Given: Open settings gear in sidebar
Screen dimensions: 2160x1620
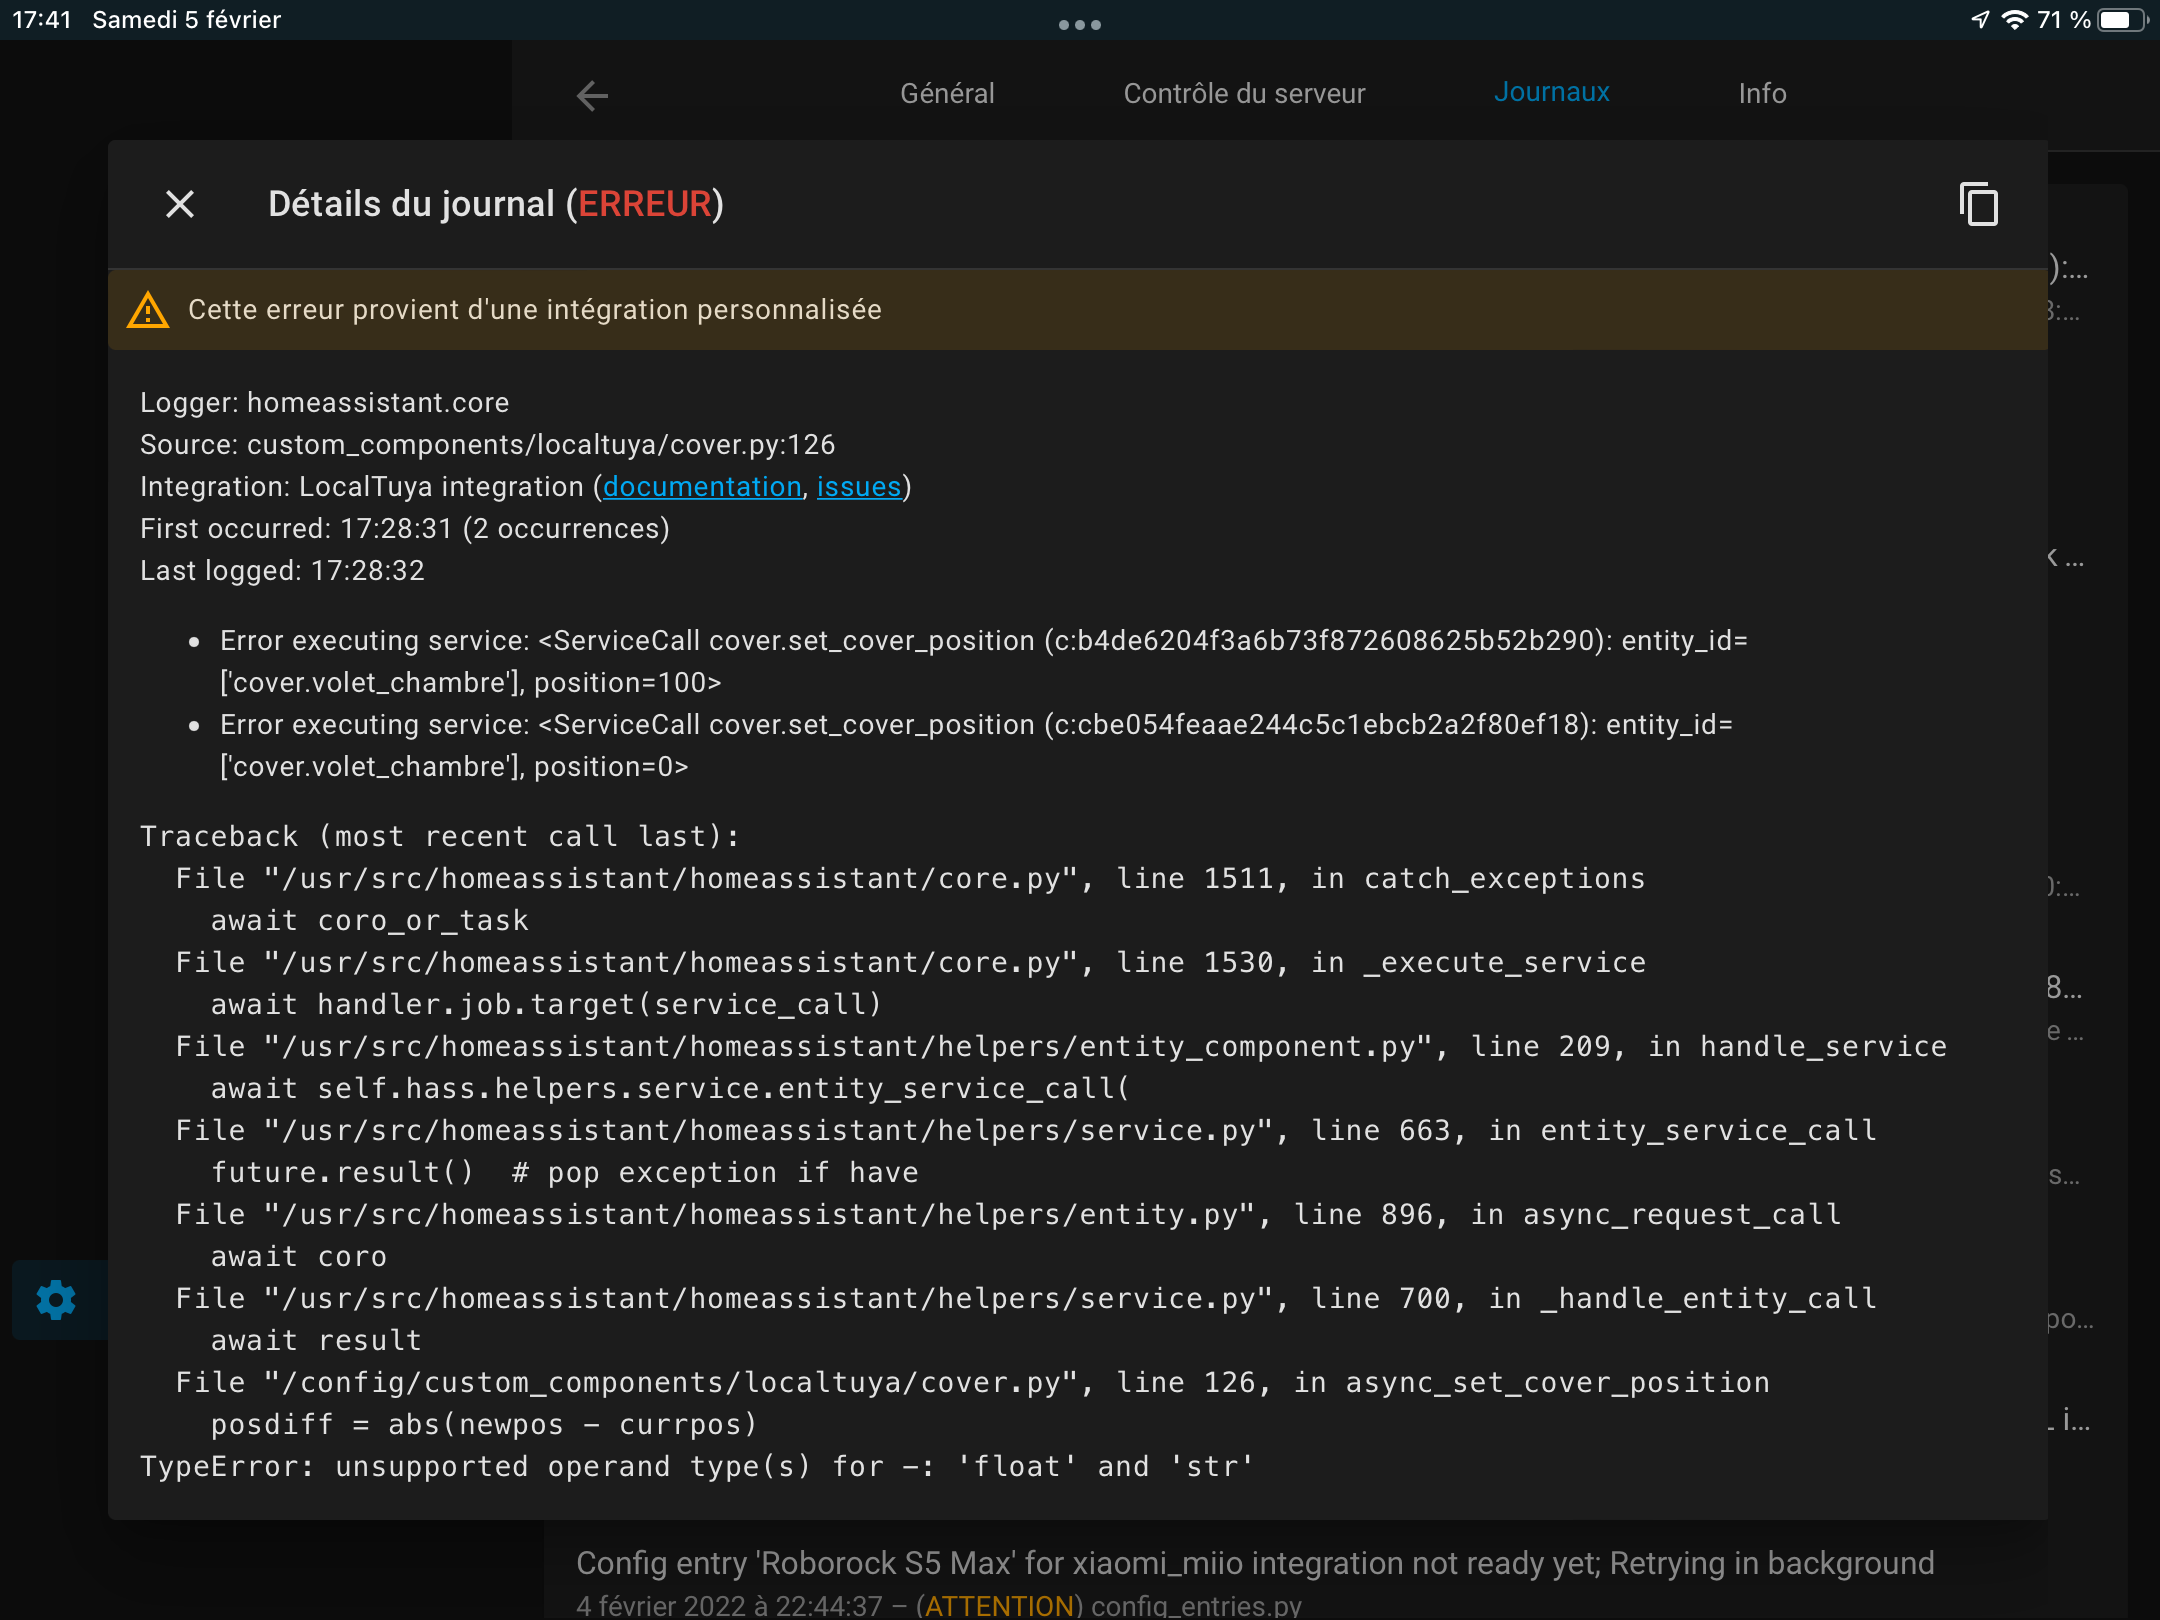Looking at the screenshot, I should click(56, 1300).
